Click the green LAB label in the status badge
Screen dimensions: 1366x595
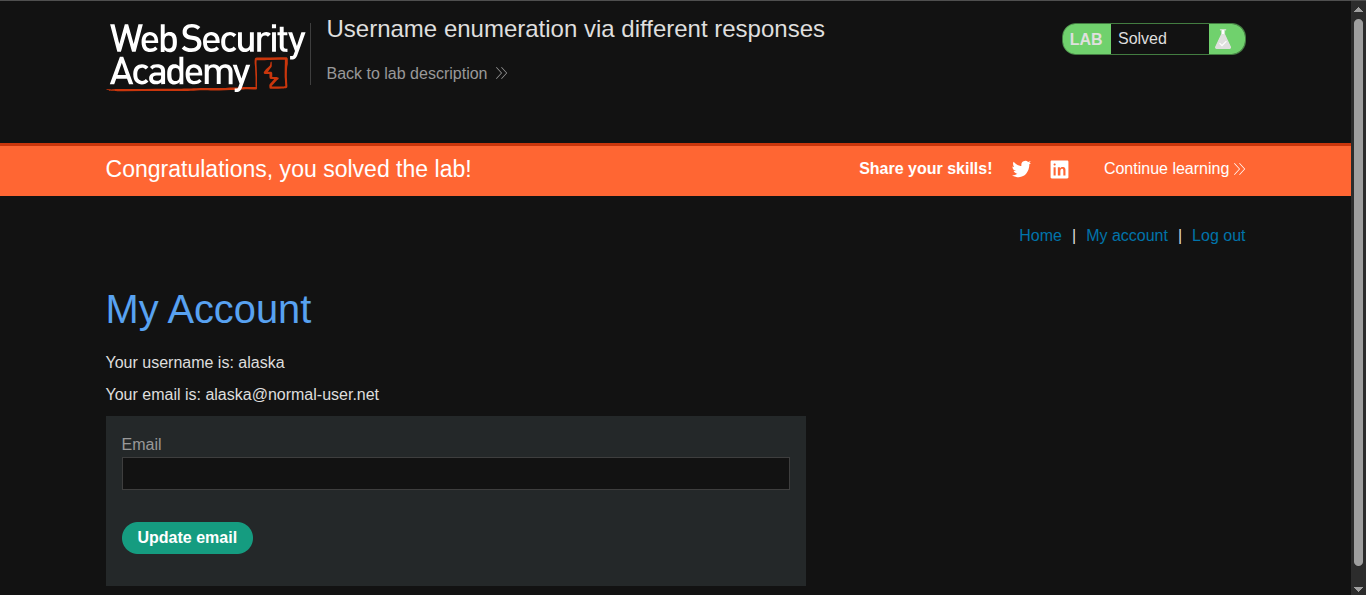tap(1086, 39)
